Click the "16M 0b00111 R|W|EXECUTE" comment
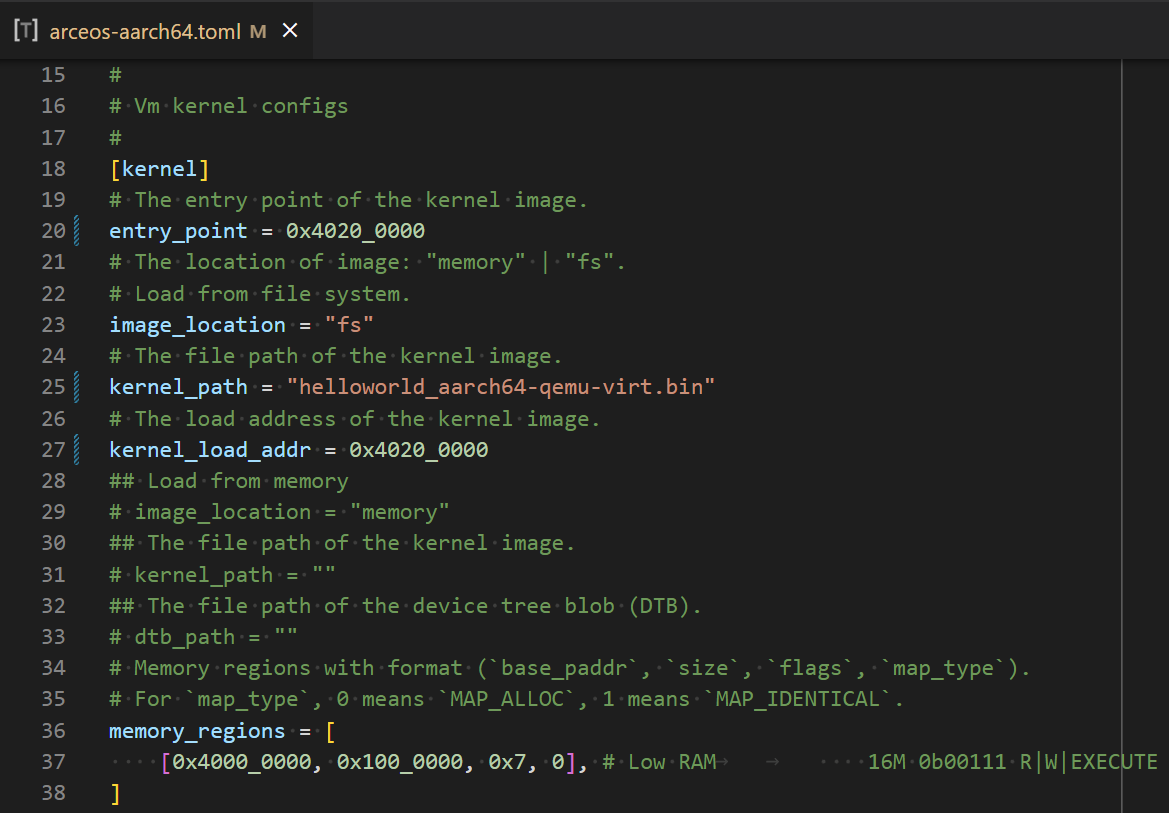 pyautogui.click(x=1012, y=762)
